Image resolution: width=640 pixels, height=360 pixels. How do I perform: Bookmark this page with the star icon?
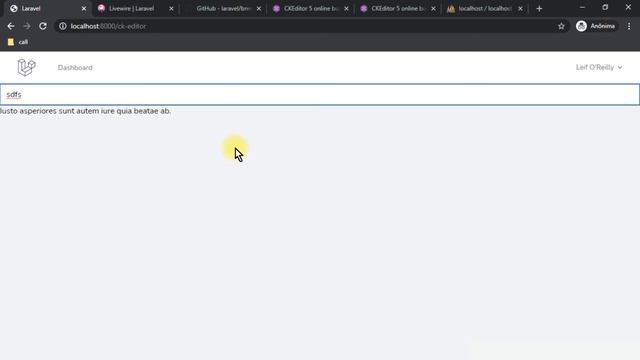tap(561, 26)
